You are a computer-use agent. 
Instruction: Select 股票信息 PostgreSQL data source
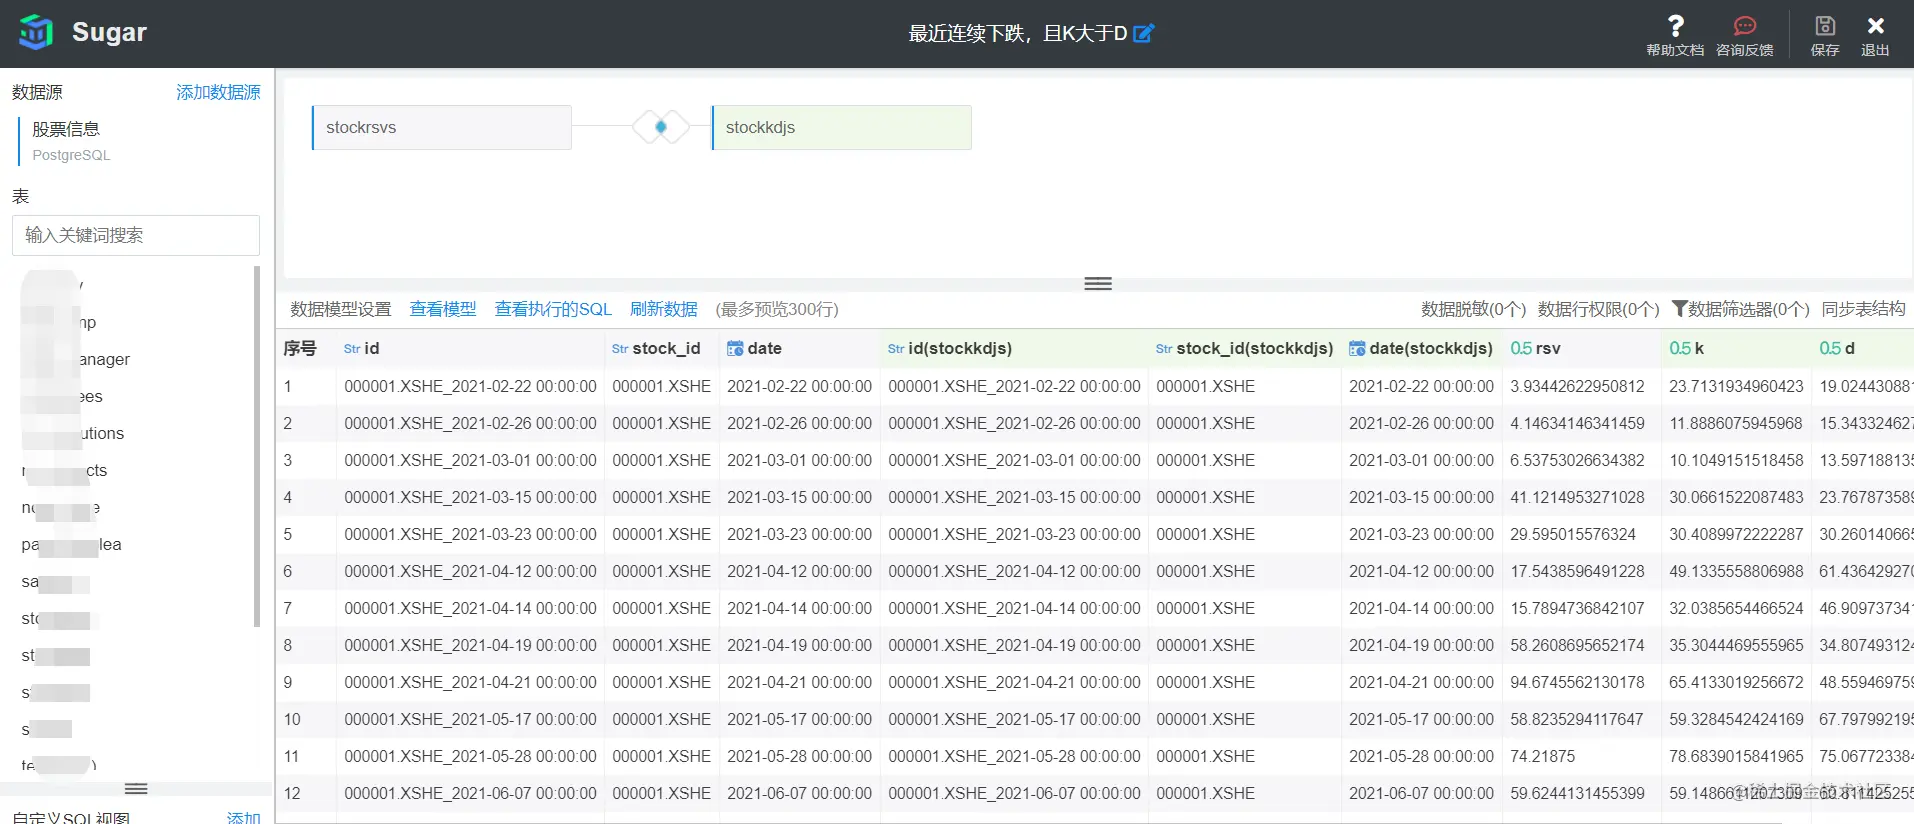click(x=71, y=141)
